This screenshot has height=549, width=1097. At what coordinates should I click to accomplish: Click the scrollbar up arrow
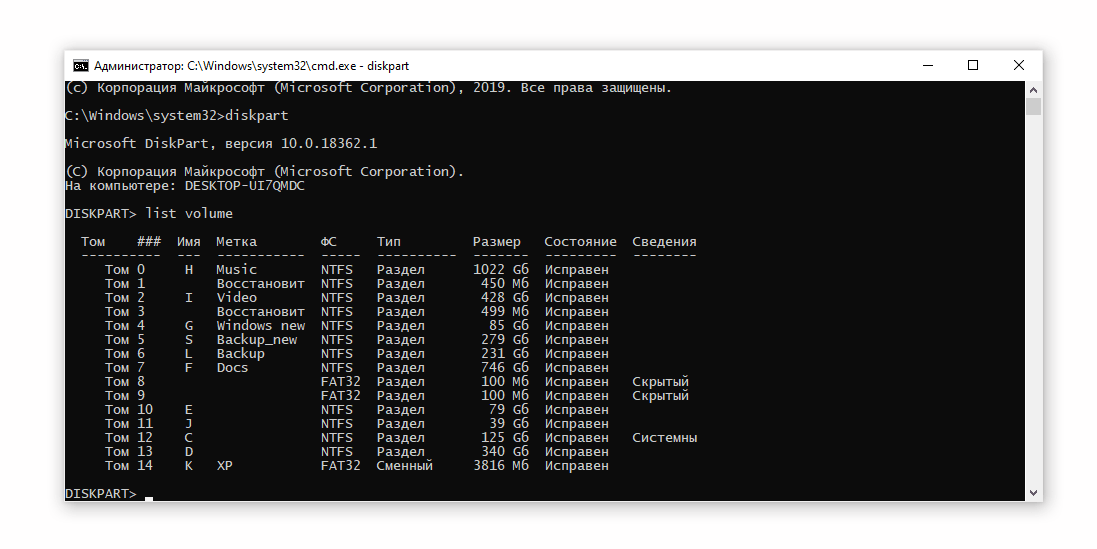coord(1033,90)
